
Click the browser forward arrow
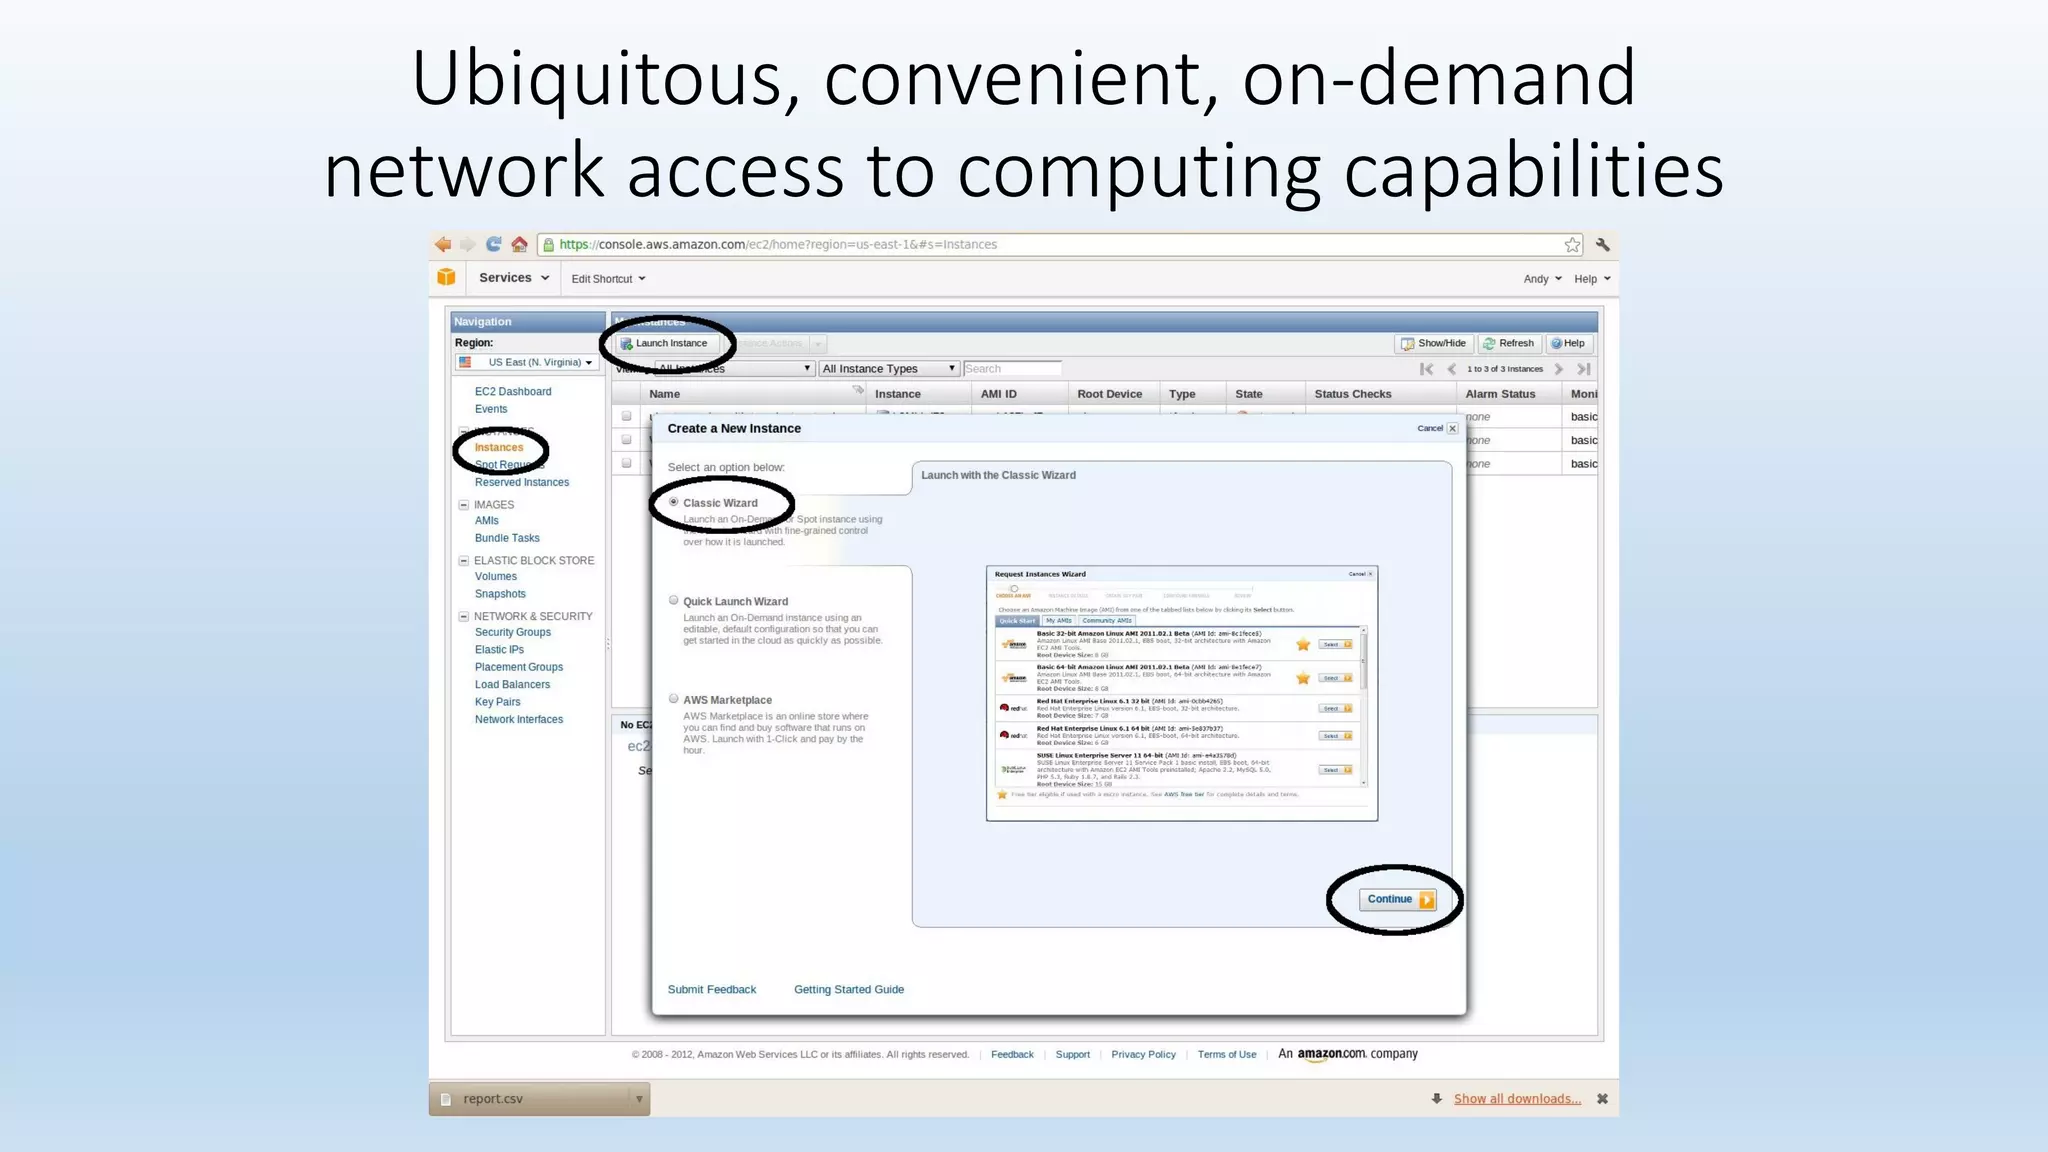click(467, 244)
